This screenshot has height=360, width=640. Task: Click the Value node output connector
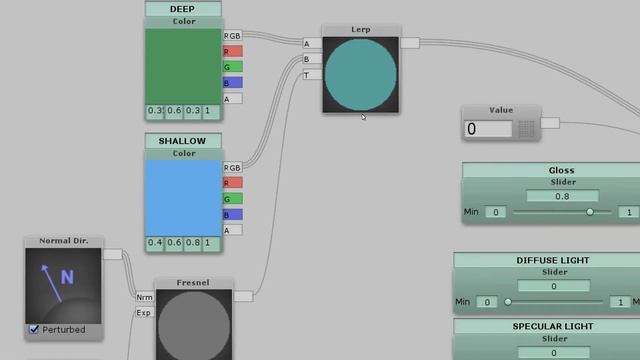click(x=550, y=123)
